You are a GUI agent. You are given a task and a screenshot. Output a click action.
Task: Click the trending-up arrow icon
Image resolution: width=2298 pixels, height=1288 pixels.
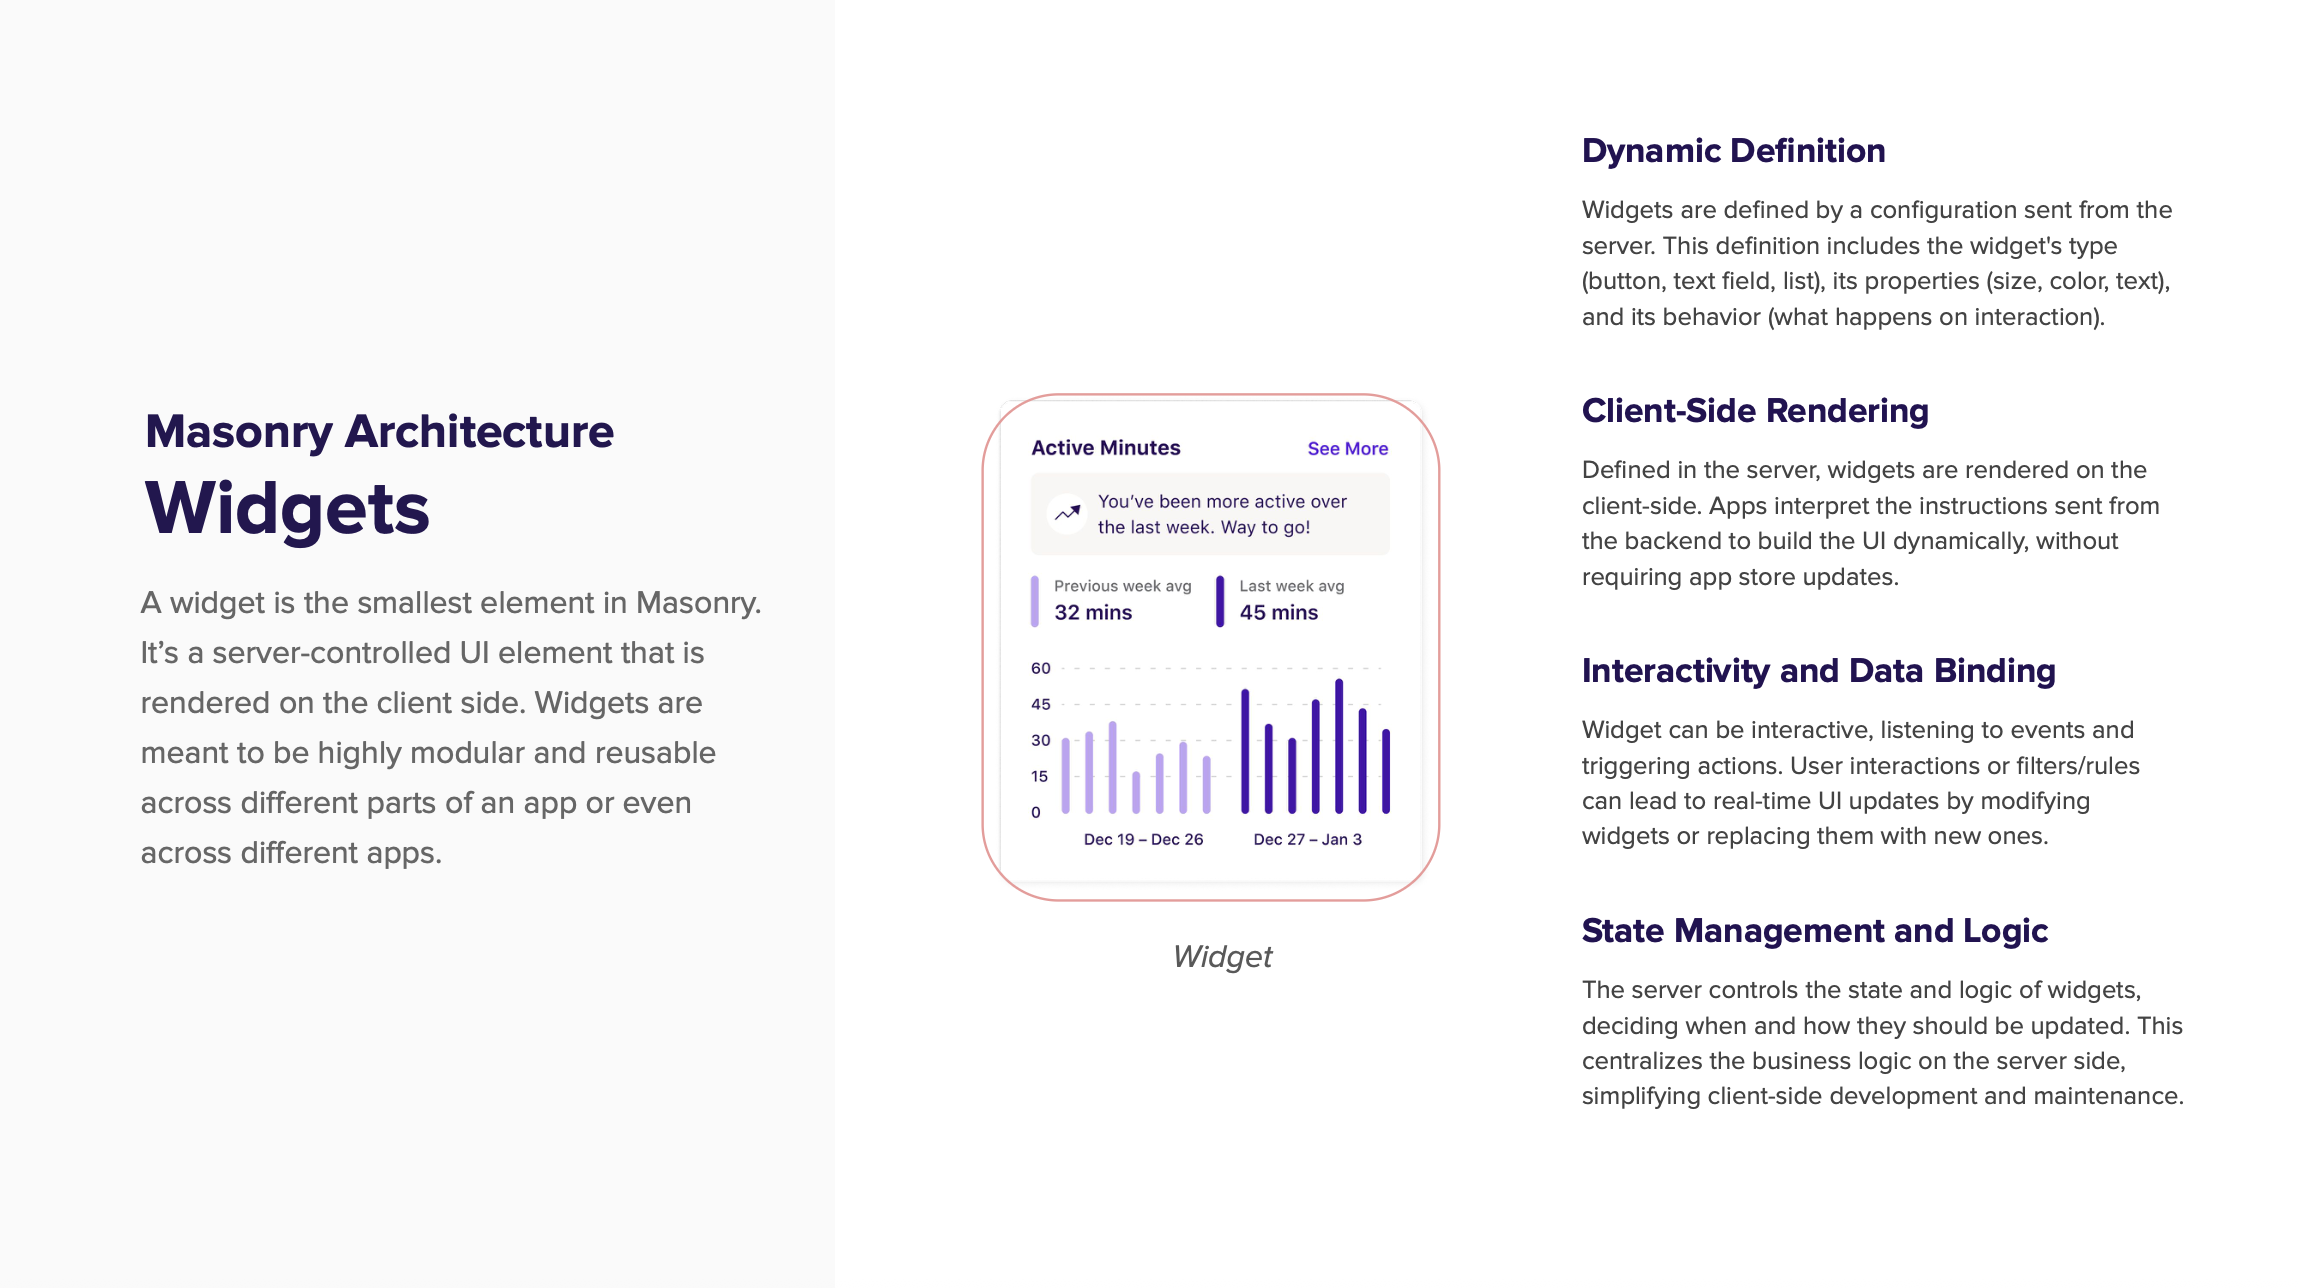[x=1067, y=513]
